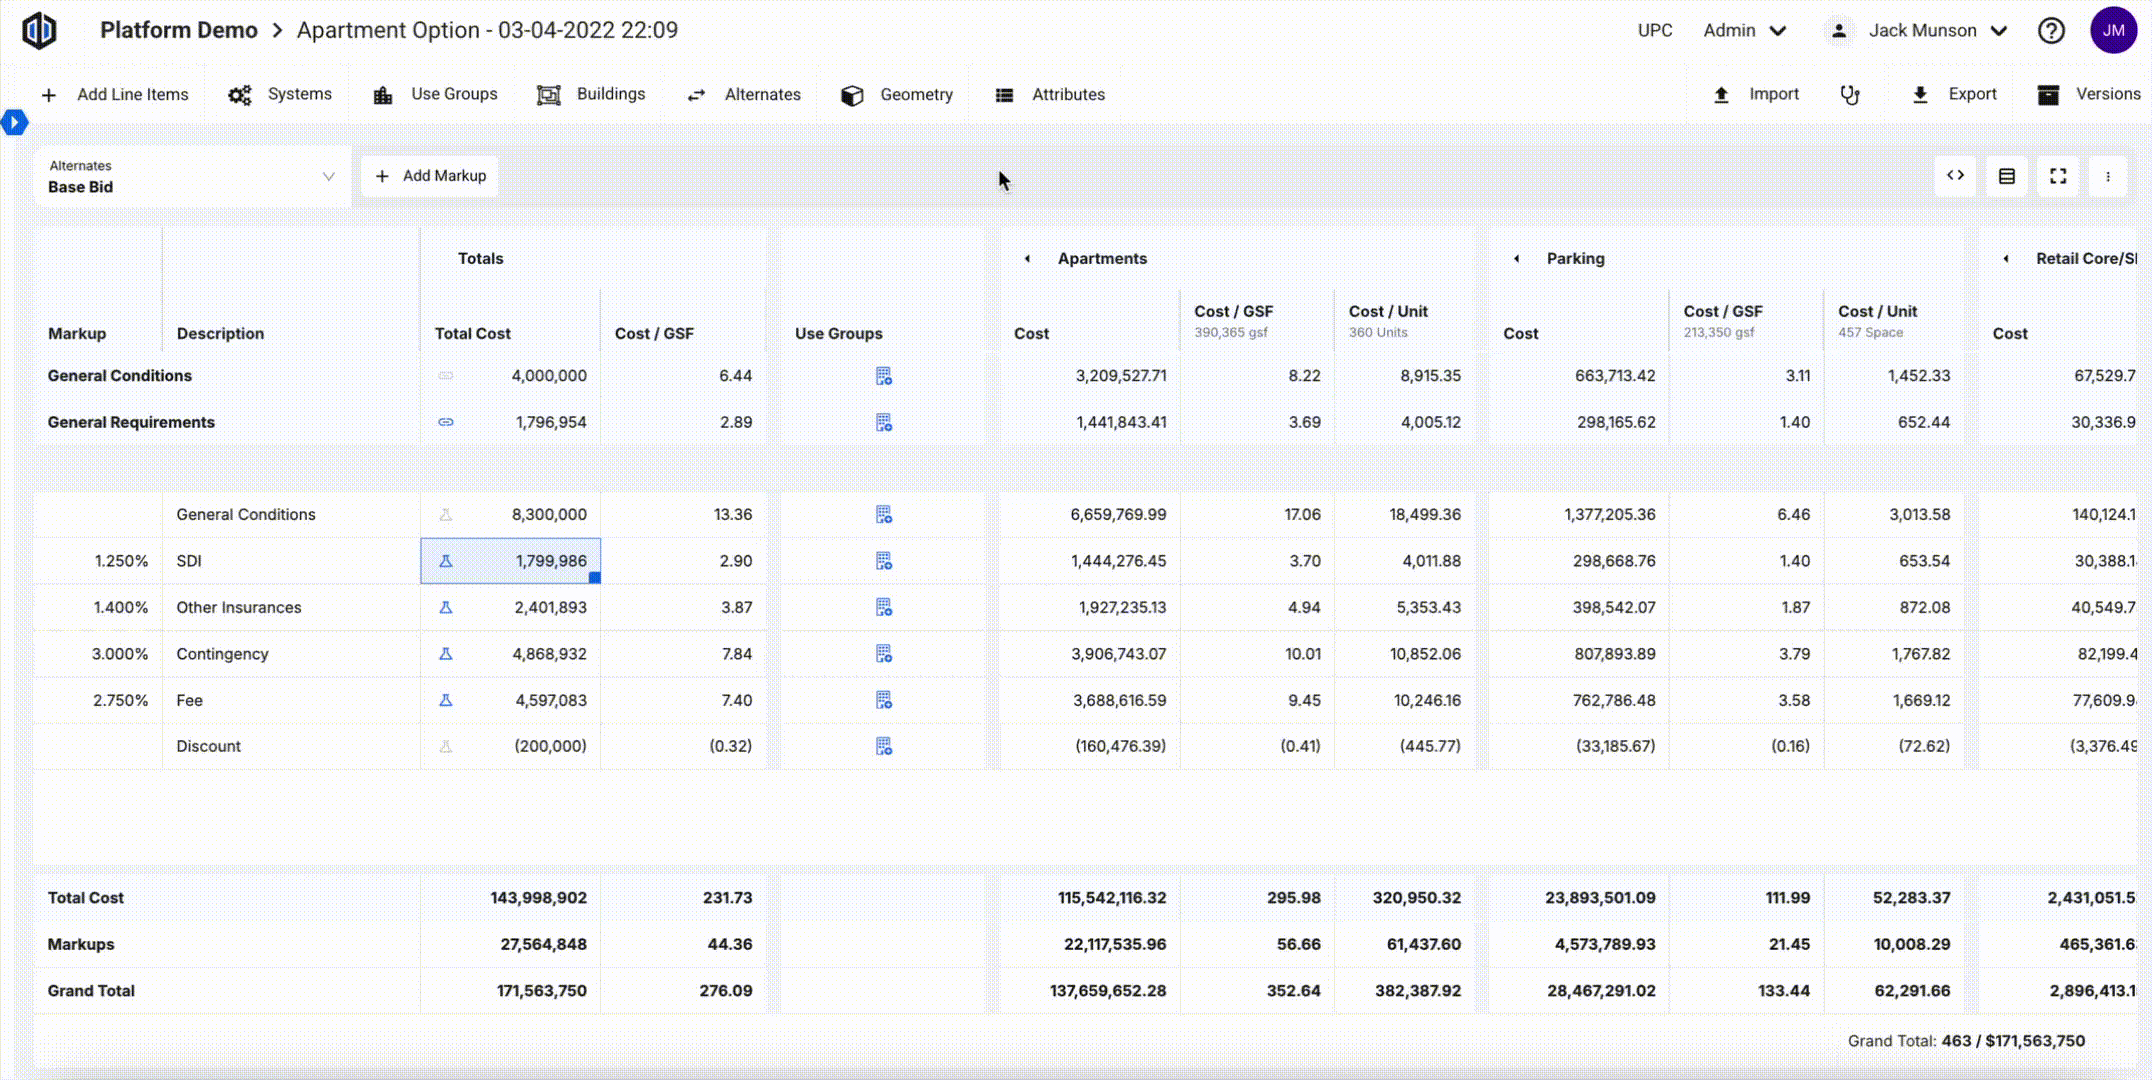
Task: Open the Alternates Base Bid dropdown
Action: coord(192,177)
